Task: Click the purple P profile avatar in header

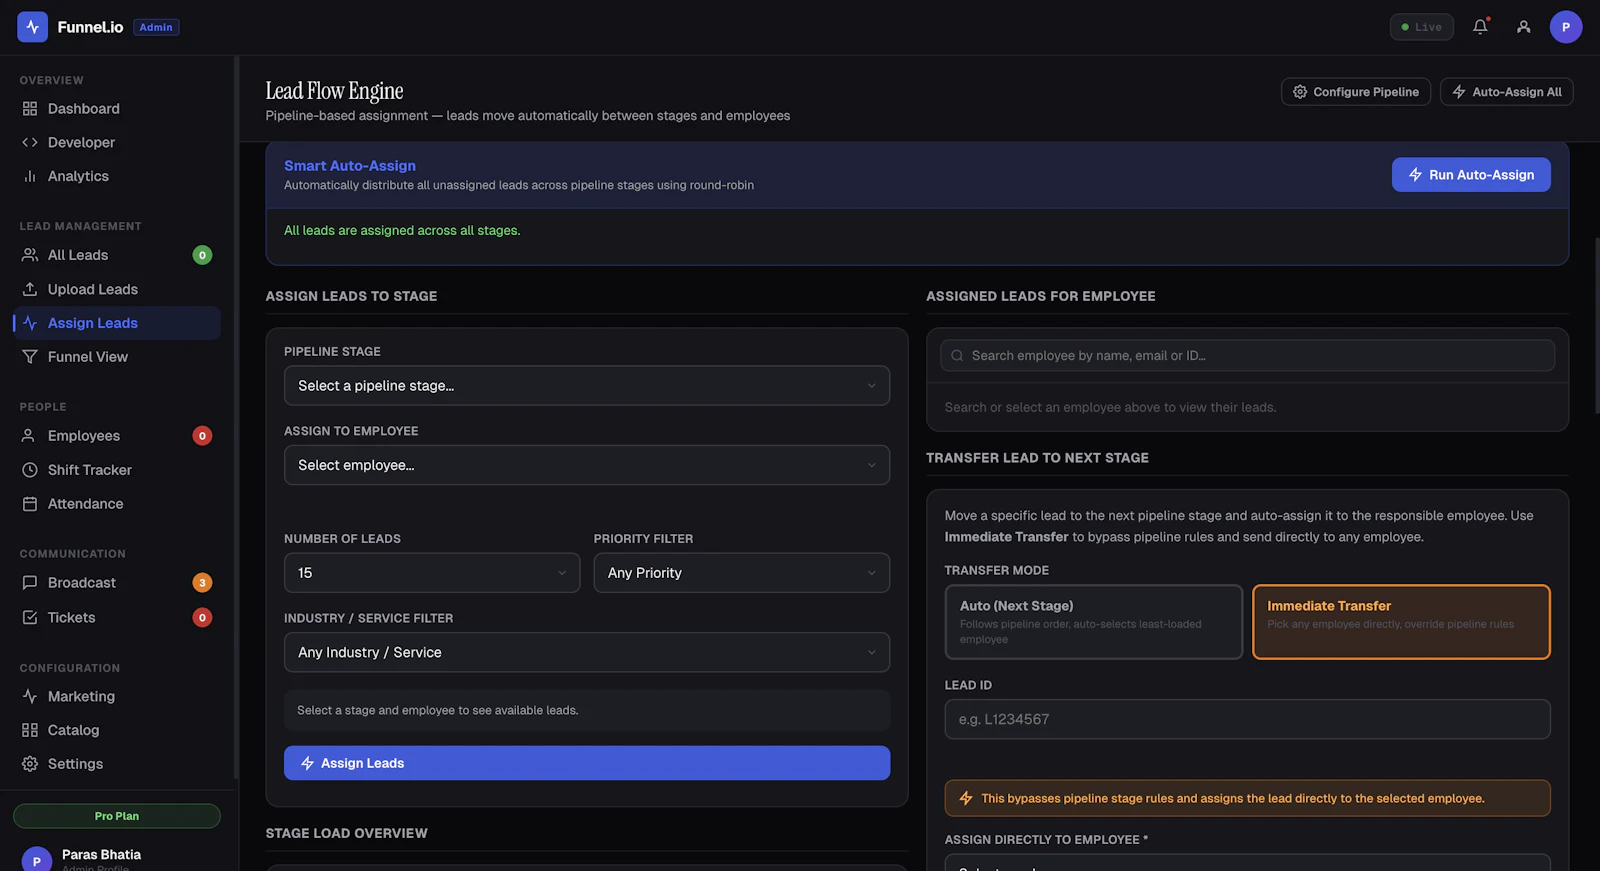Action: click(x=1566, y=27)
